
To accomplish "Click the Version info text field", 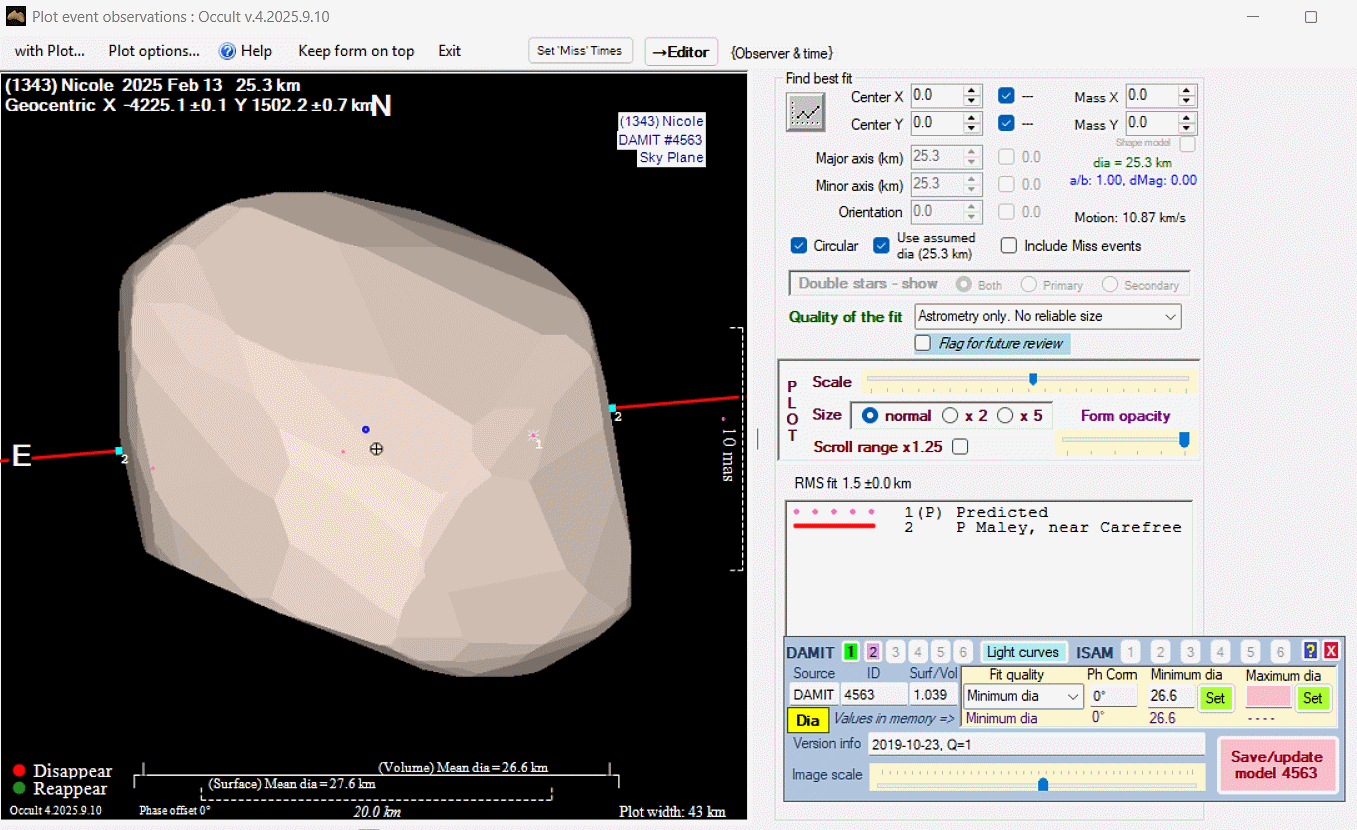I will point(1036,744).
